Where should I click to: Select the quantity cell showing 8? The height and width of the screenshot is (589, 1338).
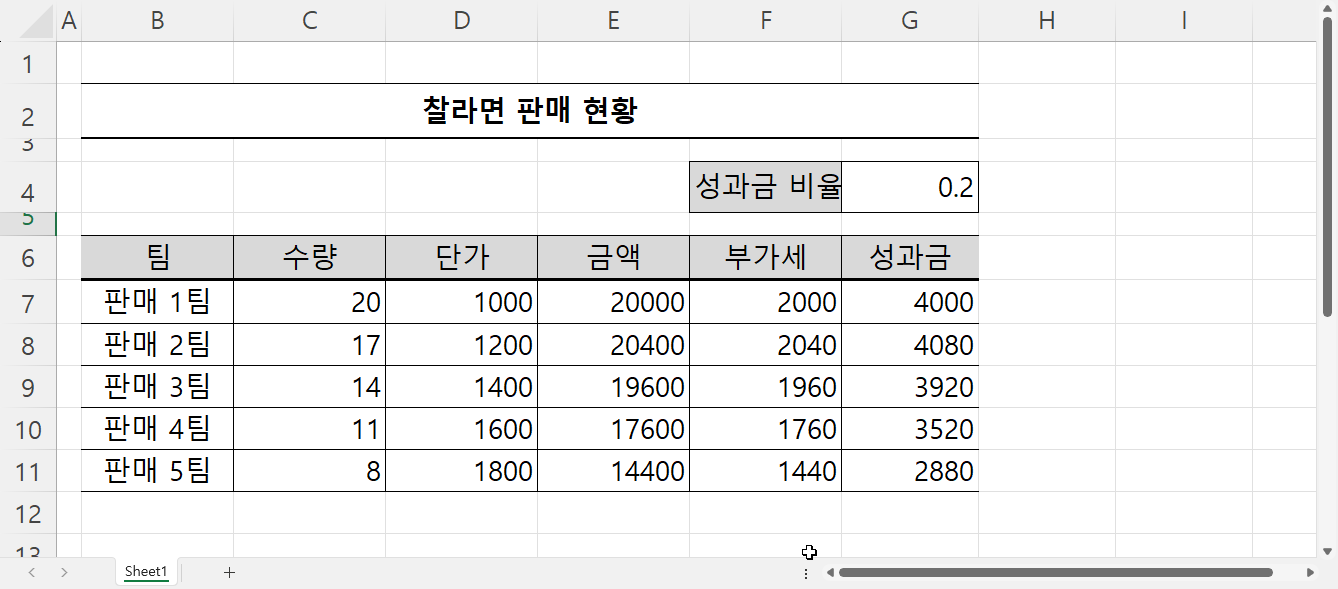click(310, 471)
